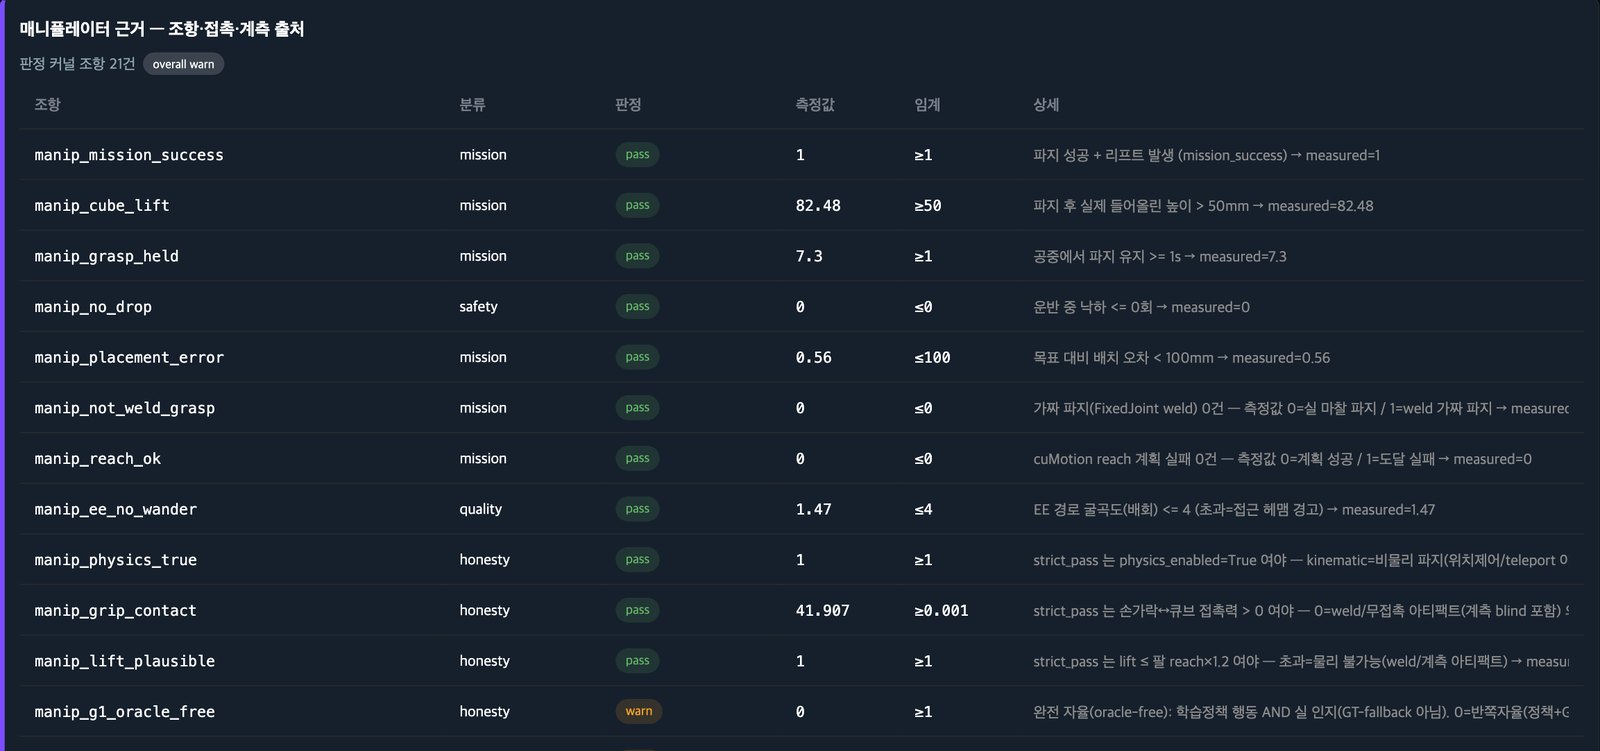The width and height of the screenshot is (1600, 751).
Task: Click the 측정값 column header
Action: click(814, 104)
